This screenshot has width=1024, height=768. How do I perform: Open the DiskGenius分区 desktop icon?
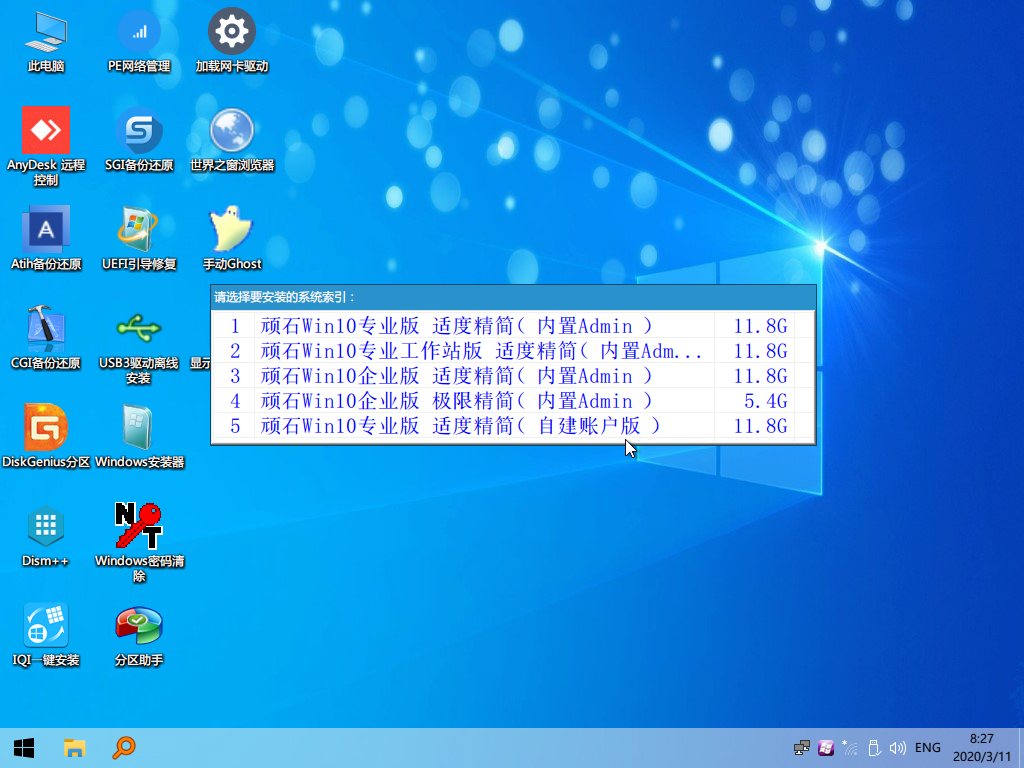(x=45, y=428)
